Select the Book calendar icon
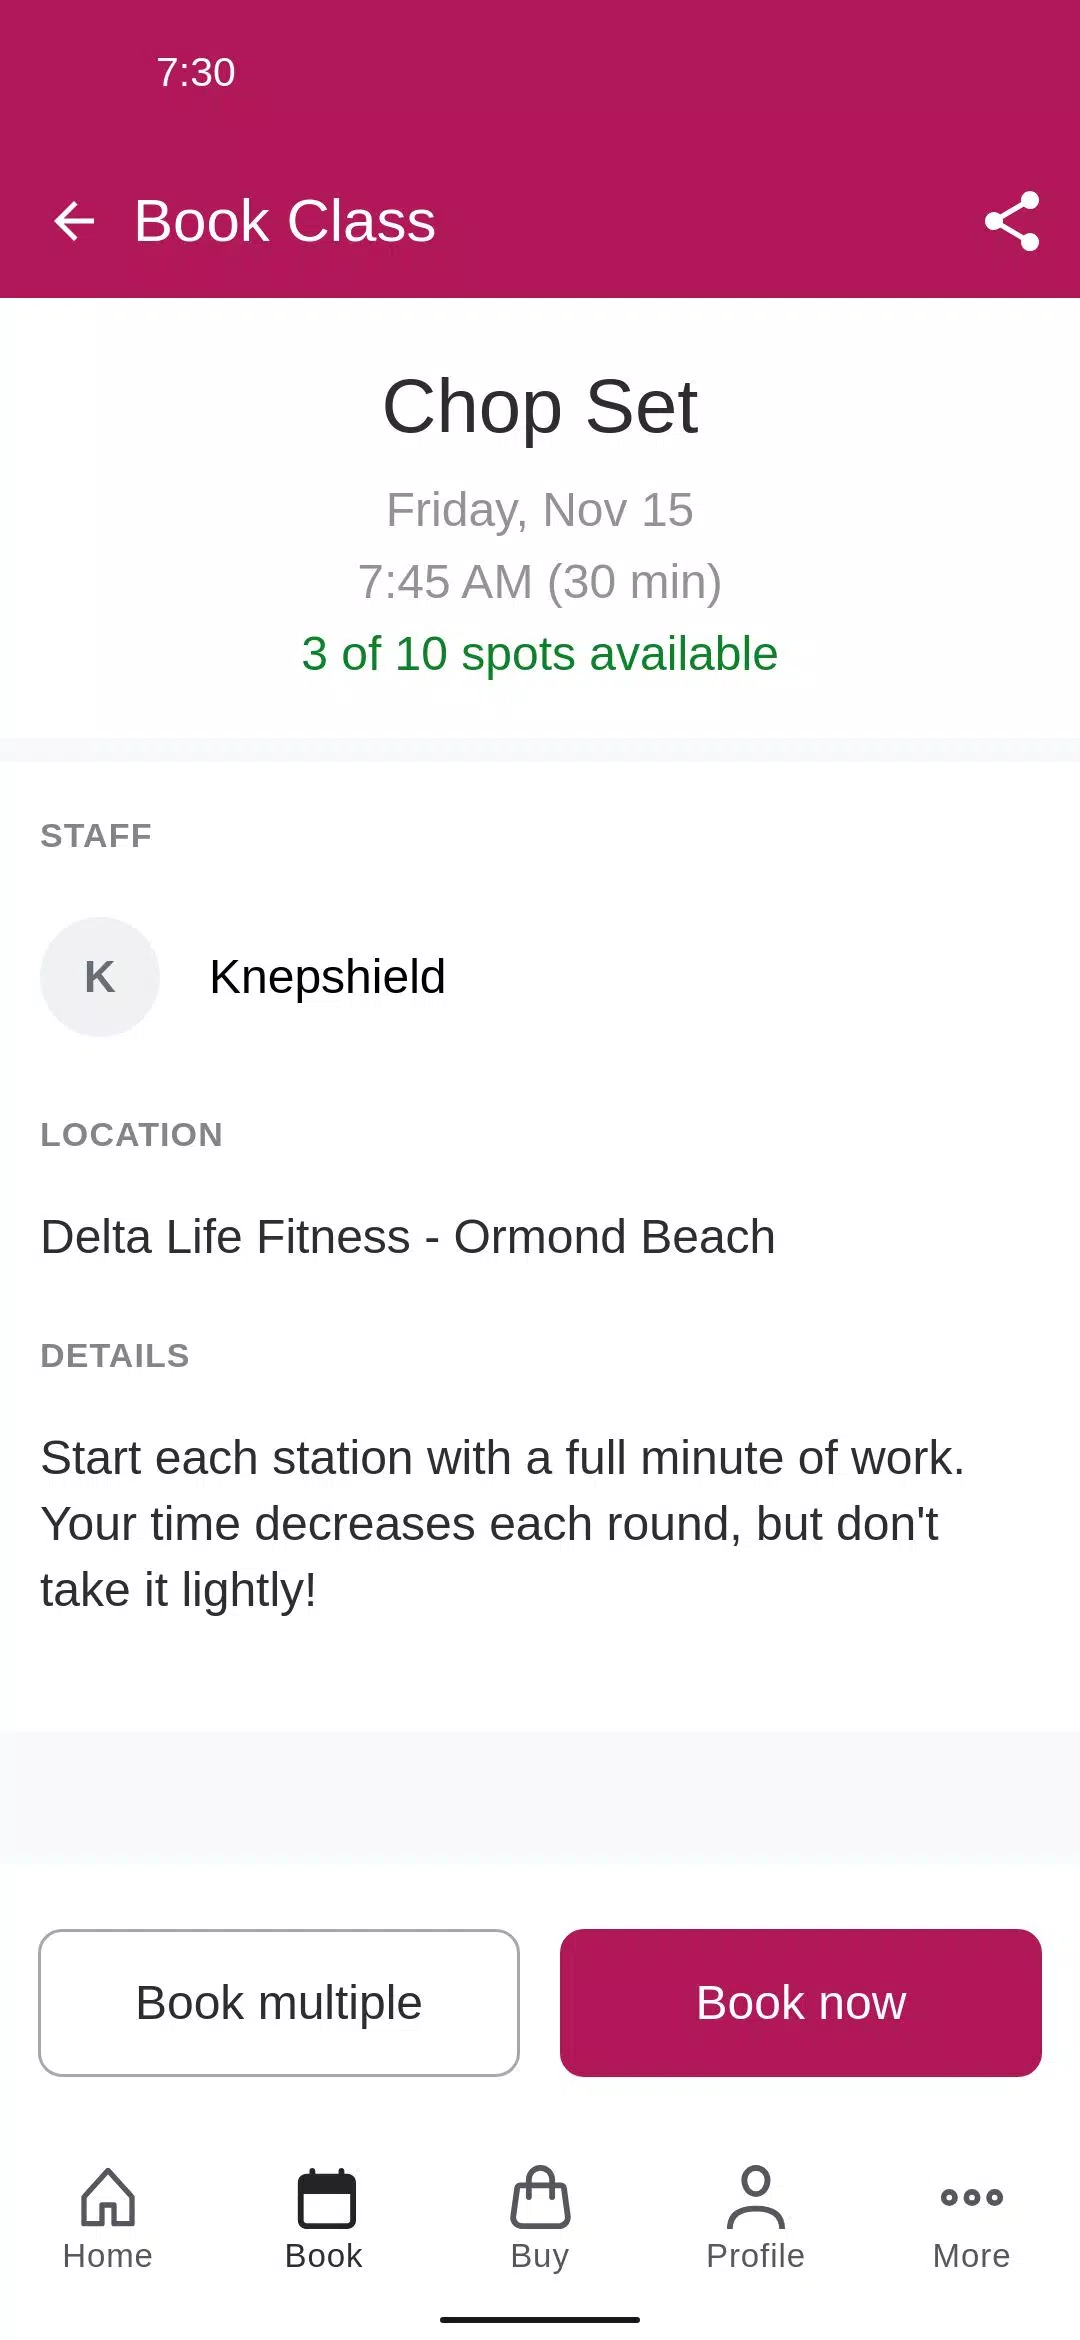 click(x=326, y=2198)
